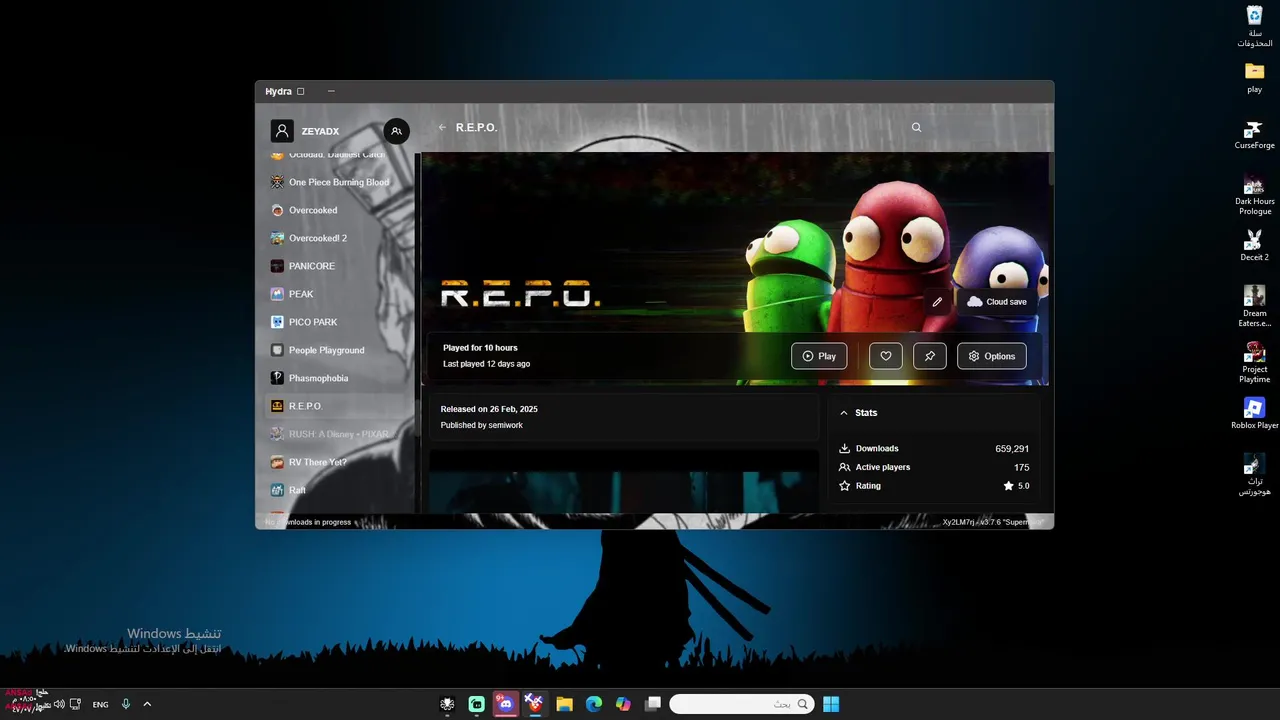Open Task View on the taskbar
Image resolution: width=1280 pixels, height=720 pixels.
point(653,704)
